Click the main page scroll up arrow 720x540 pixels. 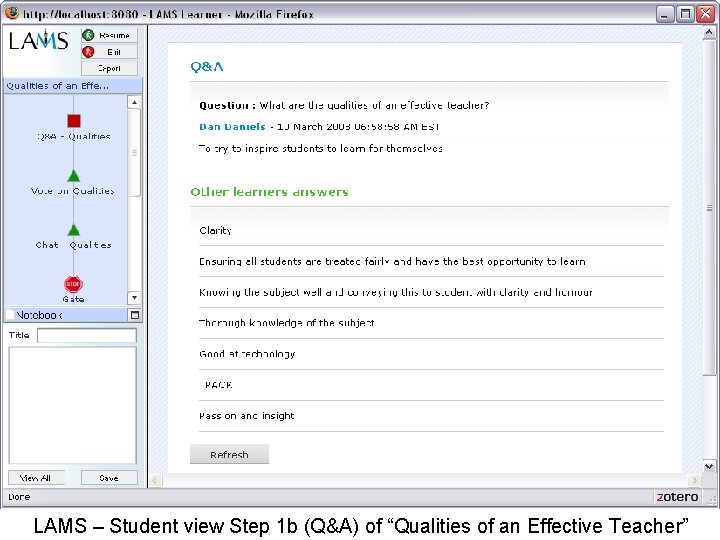pyautogui.click(x=709, y=33)
